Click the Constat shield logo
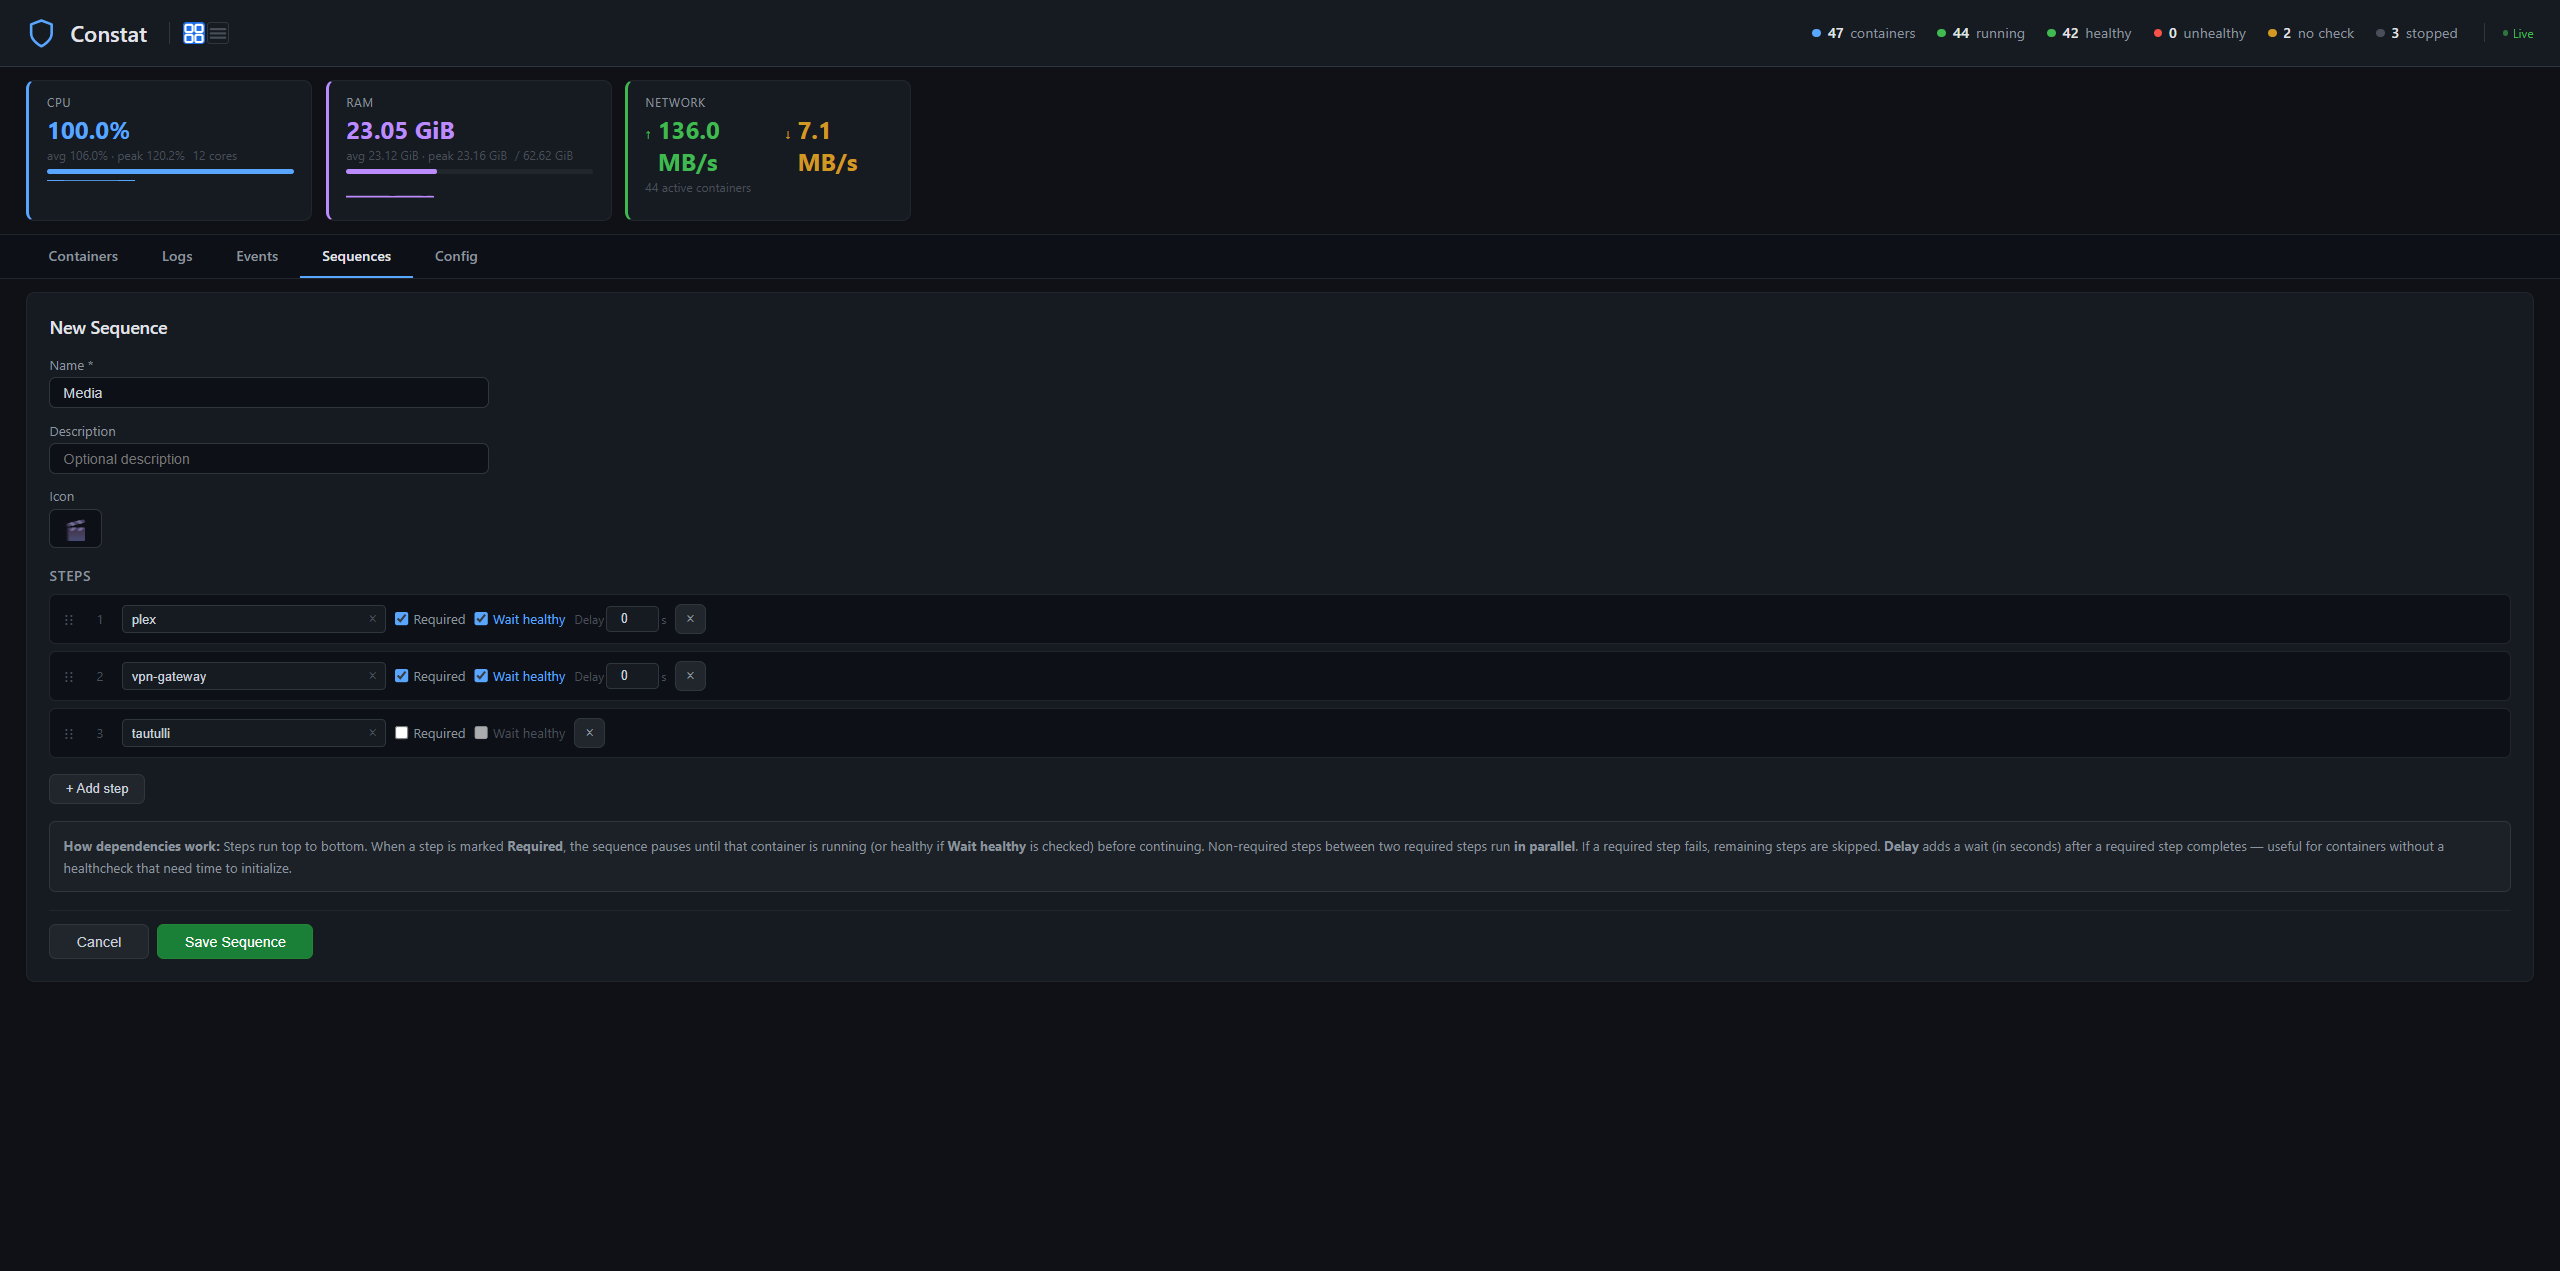The height and width of the screenshot is (1271, 2560). tap(41, 34)
